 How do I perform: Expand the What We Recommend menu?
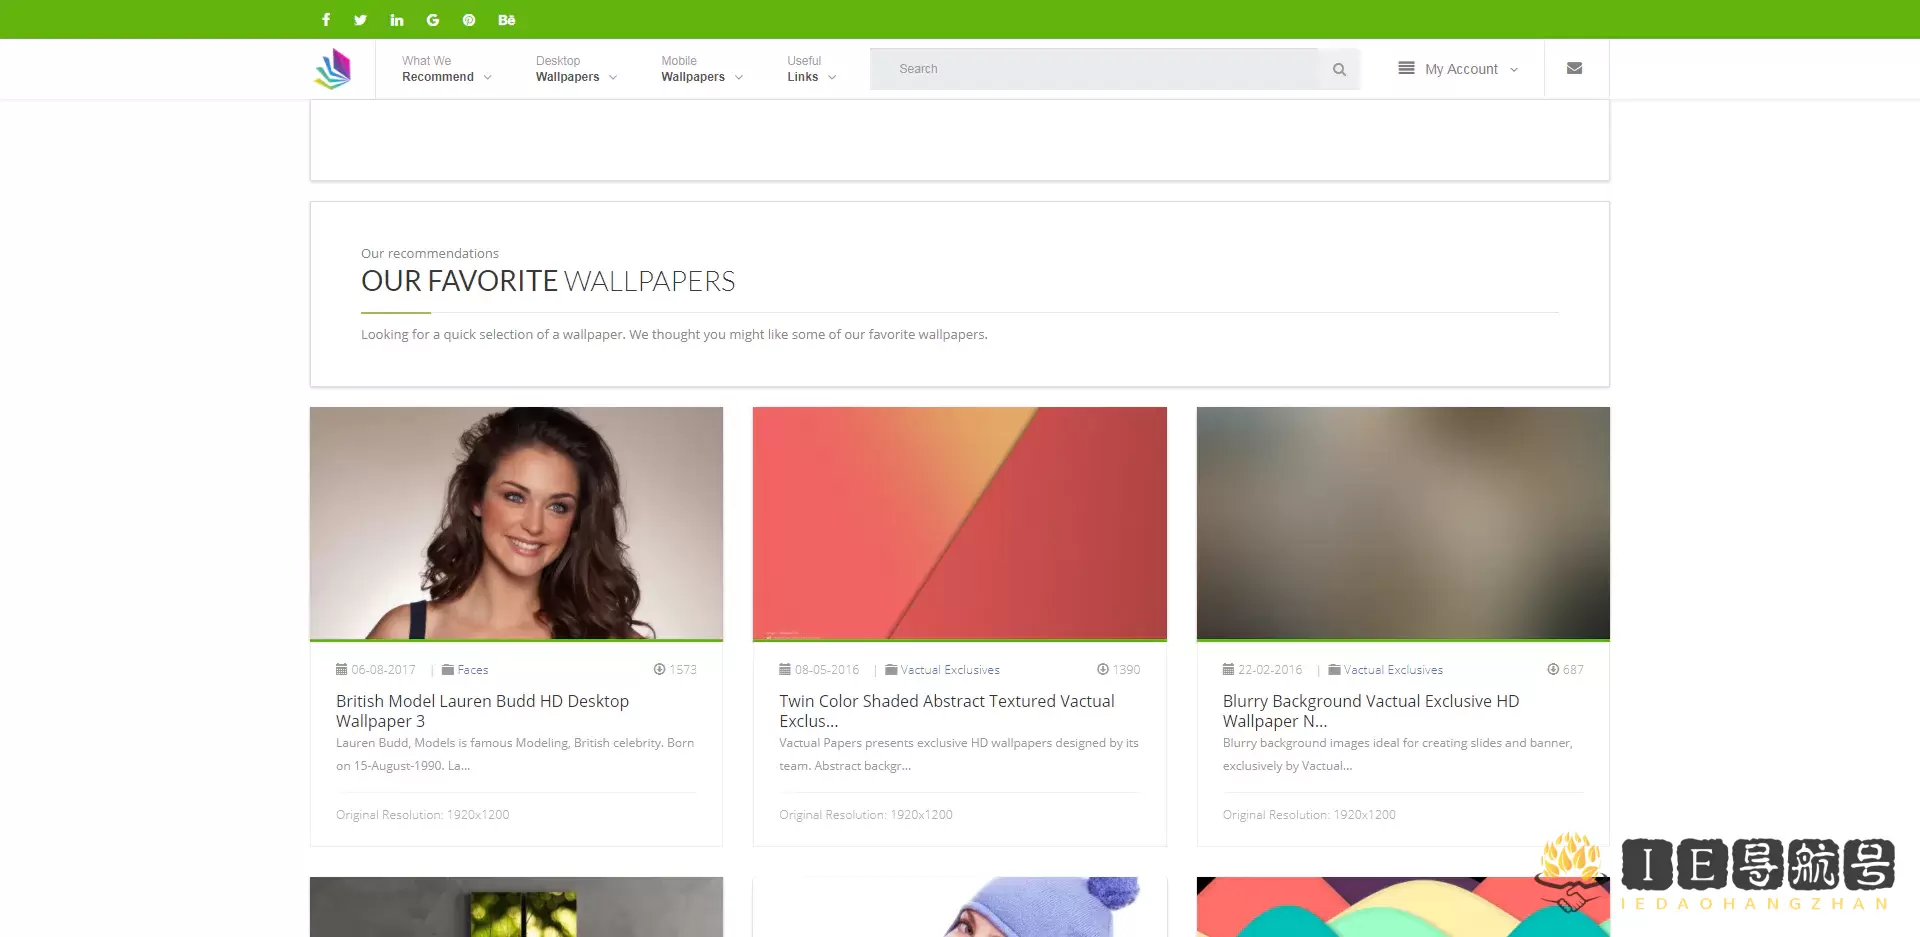click(x=446, y=69)
